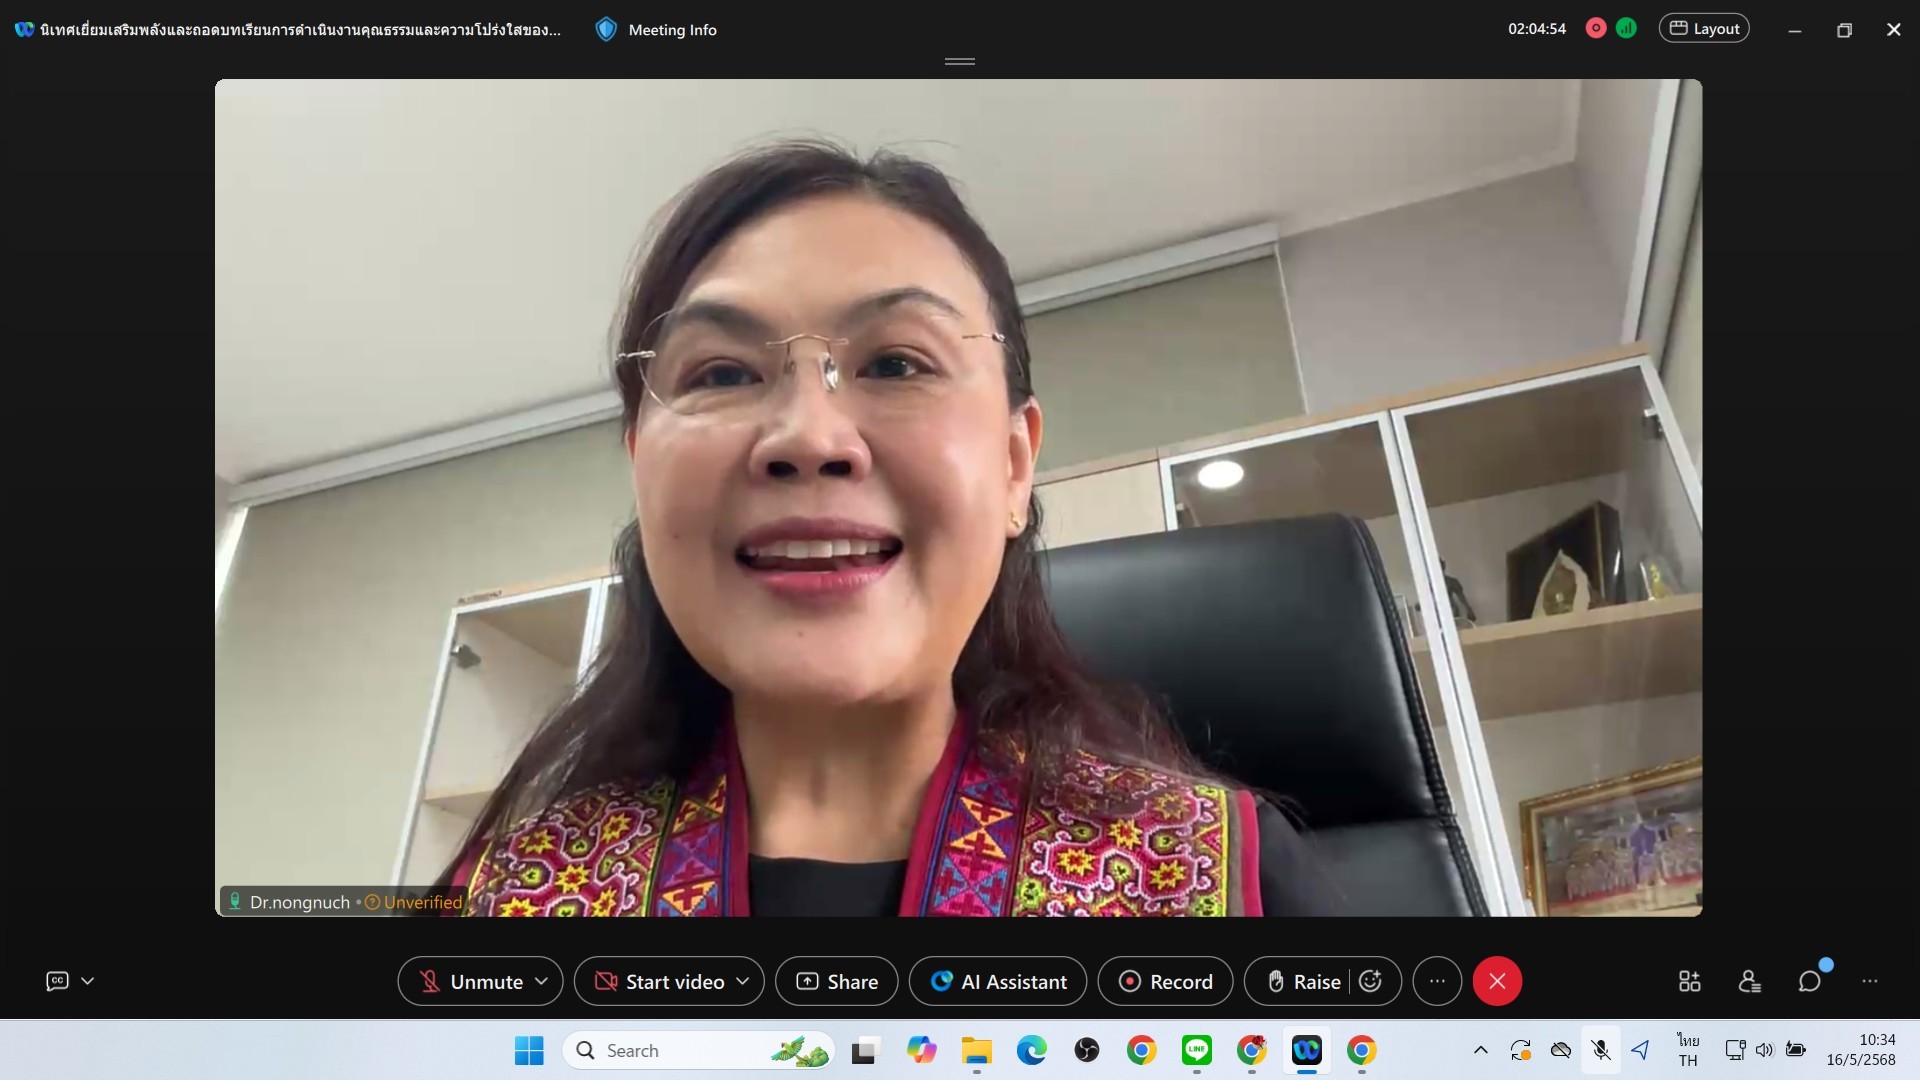This screenshot has width=1920, height=1080.
Task: Click muted microphone tray icon
Action: [x=1601, y=1050]
